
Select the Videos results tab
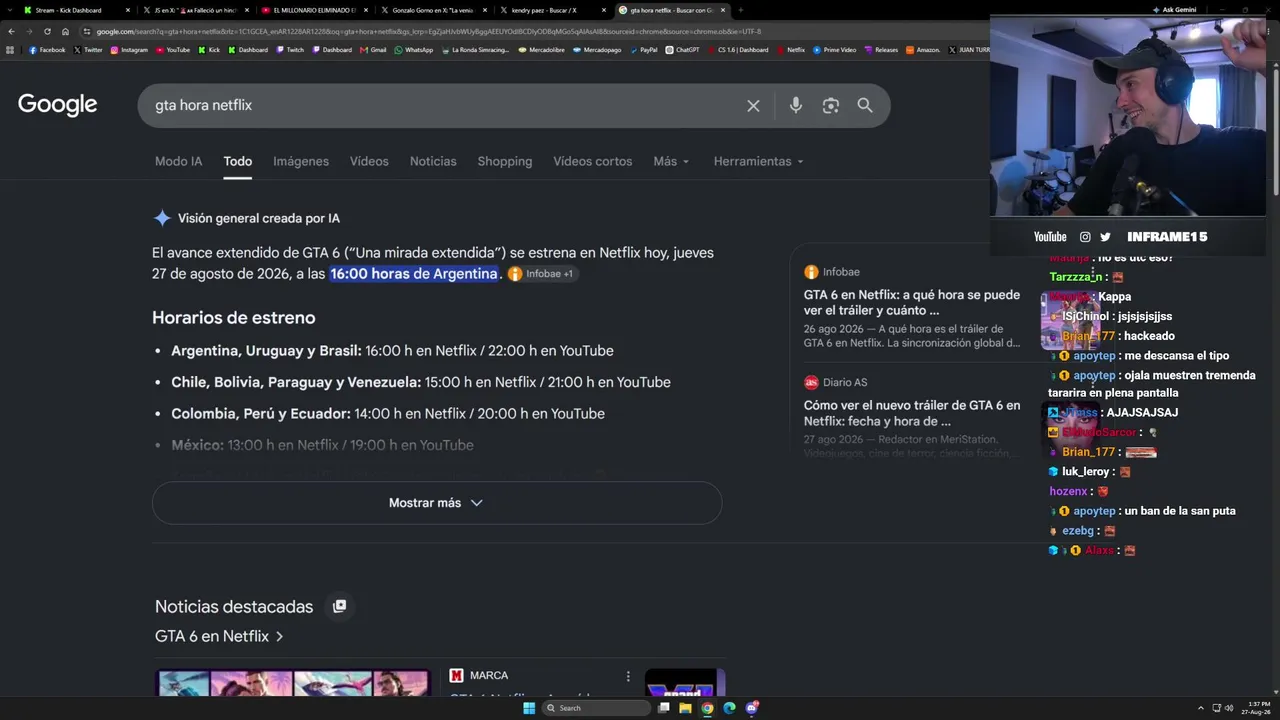(369, 161)
